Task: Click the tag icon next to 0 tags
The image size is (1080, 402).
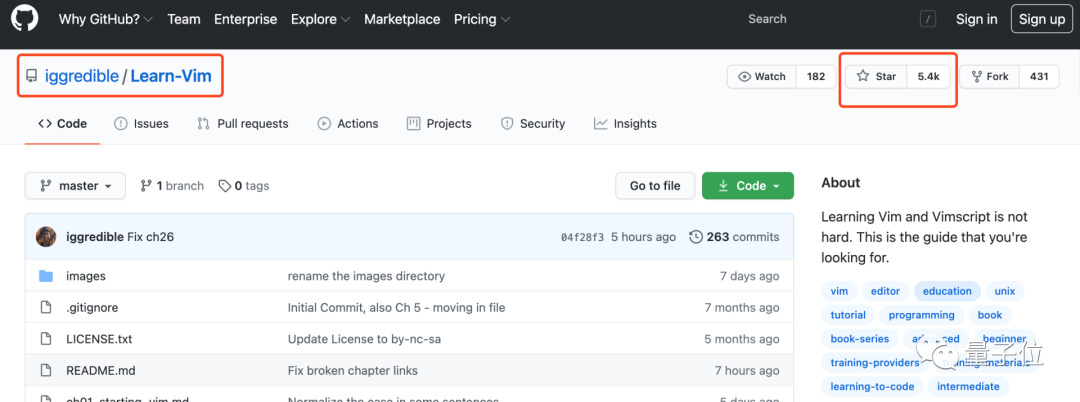Action: [225, 186]
